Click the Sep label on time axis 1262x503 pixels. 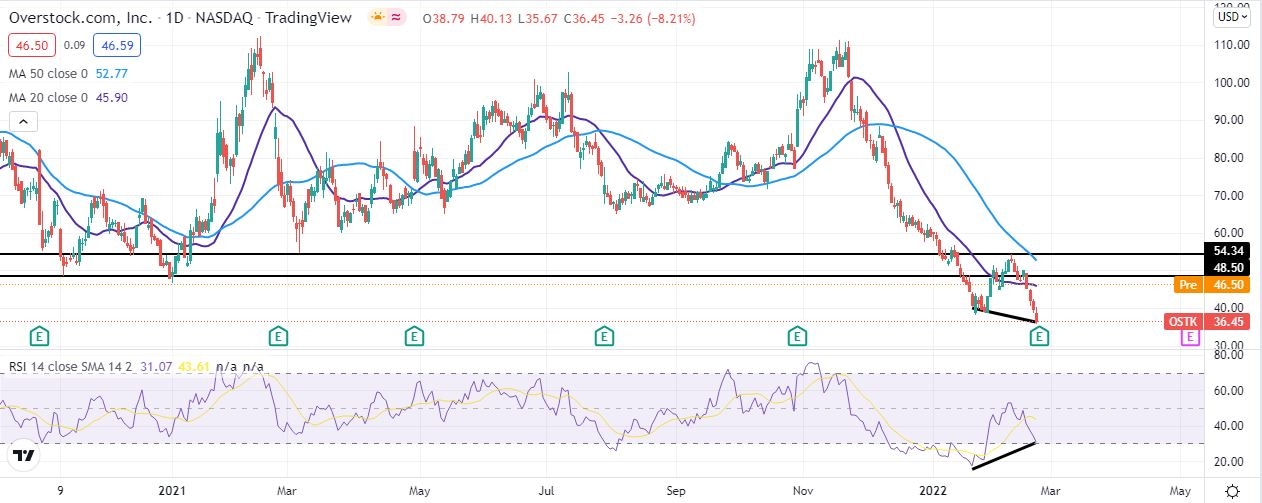(x=675, y=491)
